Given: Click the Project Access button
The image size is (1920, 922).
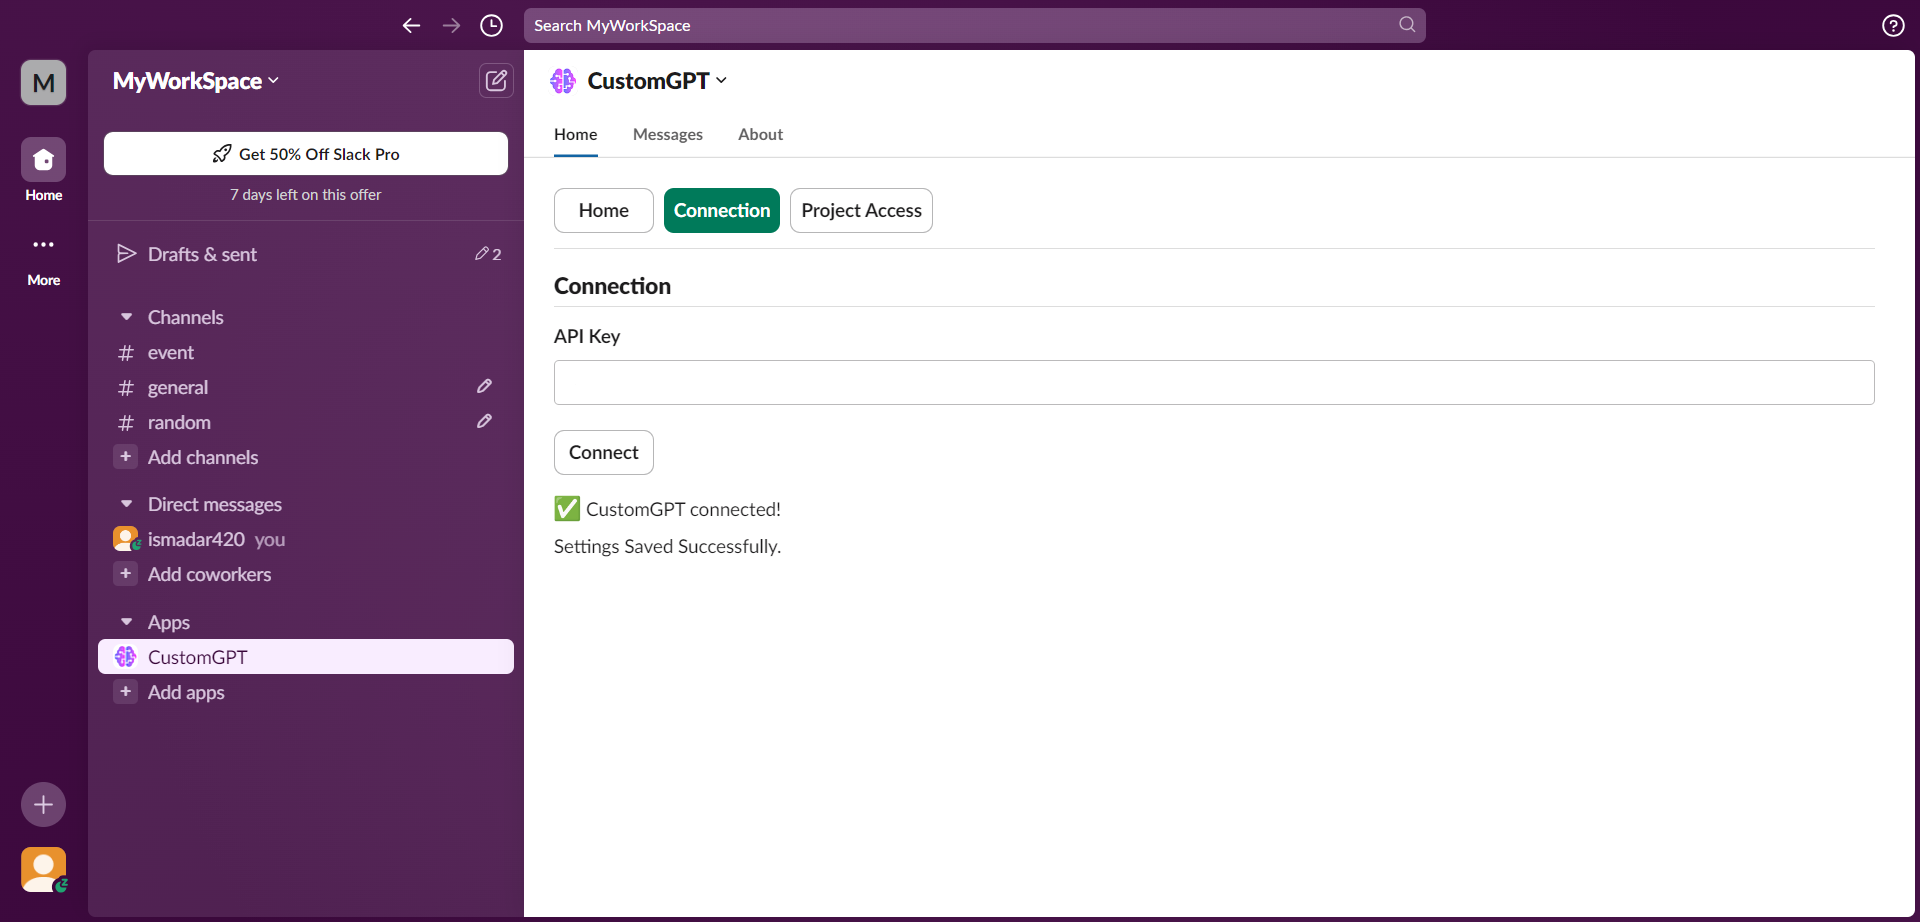Looking at the screenshot, I should click(x=861, y=211).
